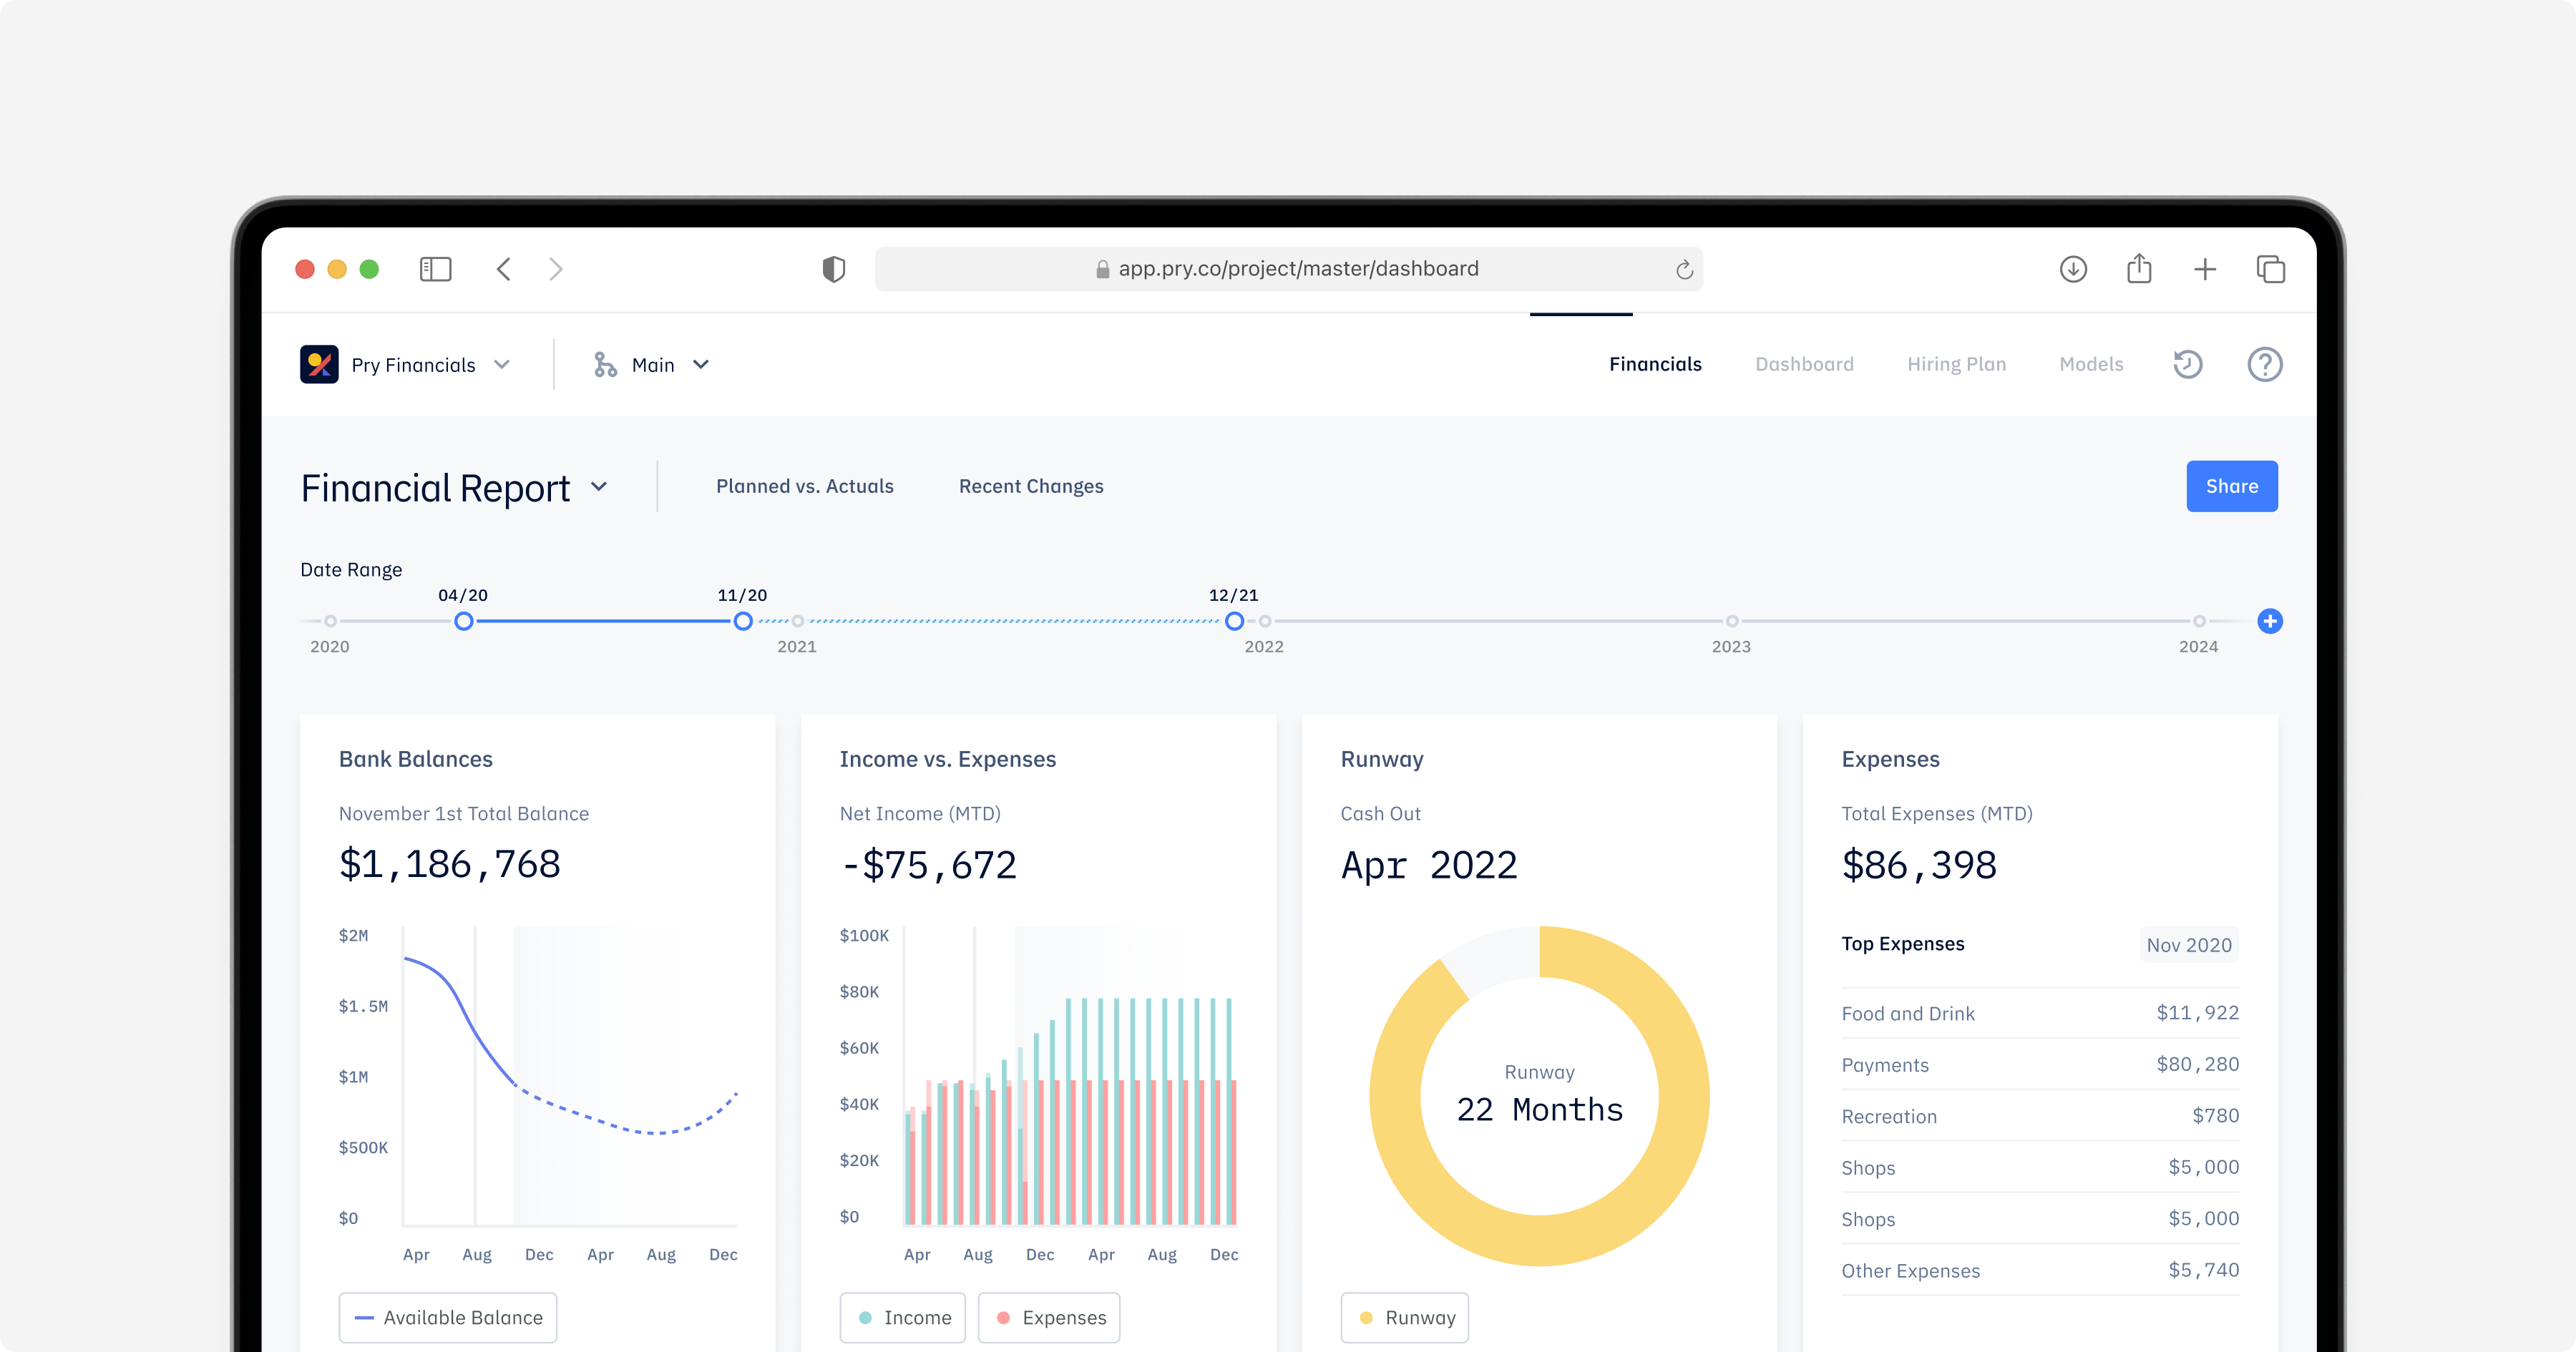This screenshot has width=2576, height=1352.
Task: Click the 11/20 date range handle
Action: [743, 621]
